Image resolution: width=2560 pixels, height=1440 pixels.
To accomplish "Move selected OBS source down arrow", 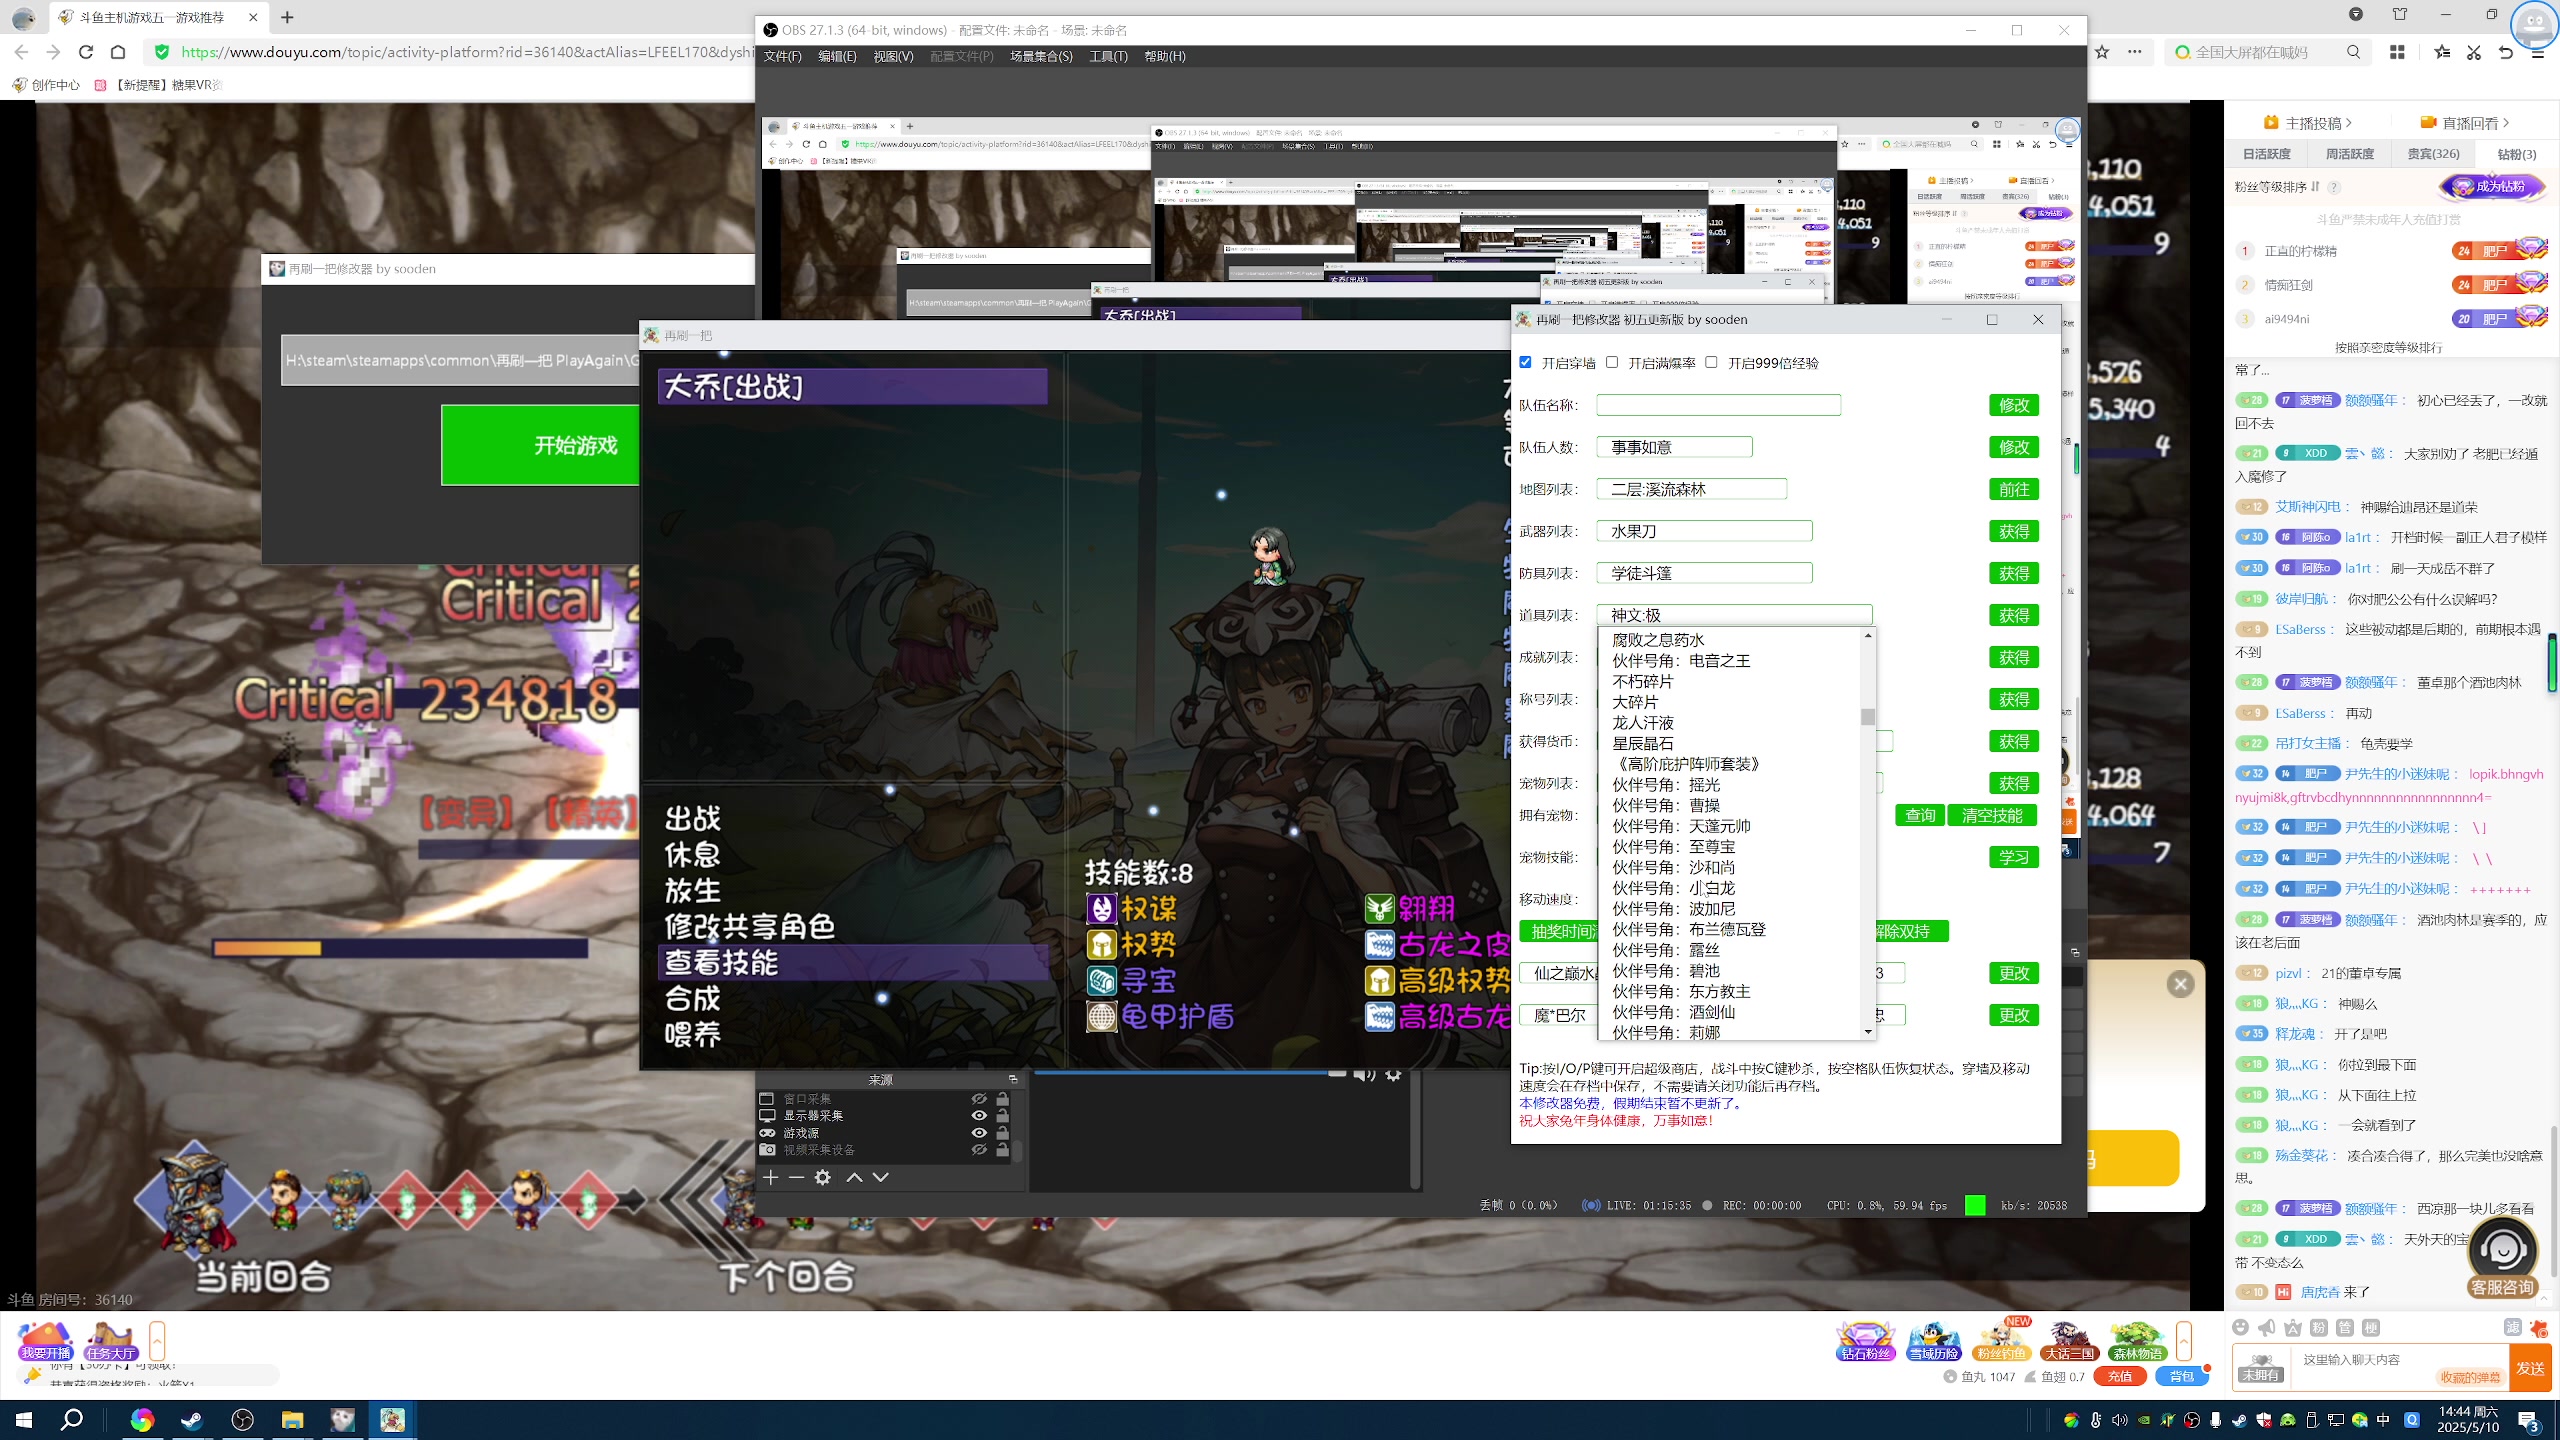I will [880, 1177].
